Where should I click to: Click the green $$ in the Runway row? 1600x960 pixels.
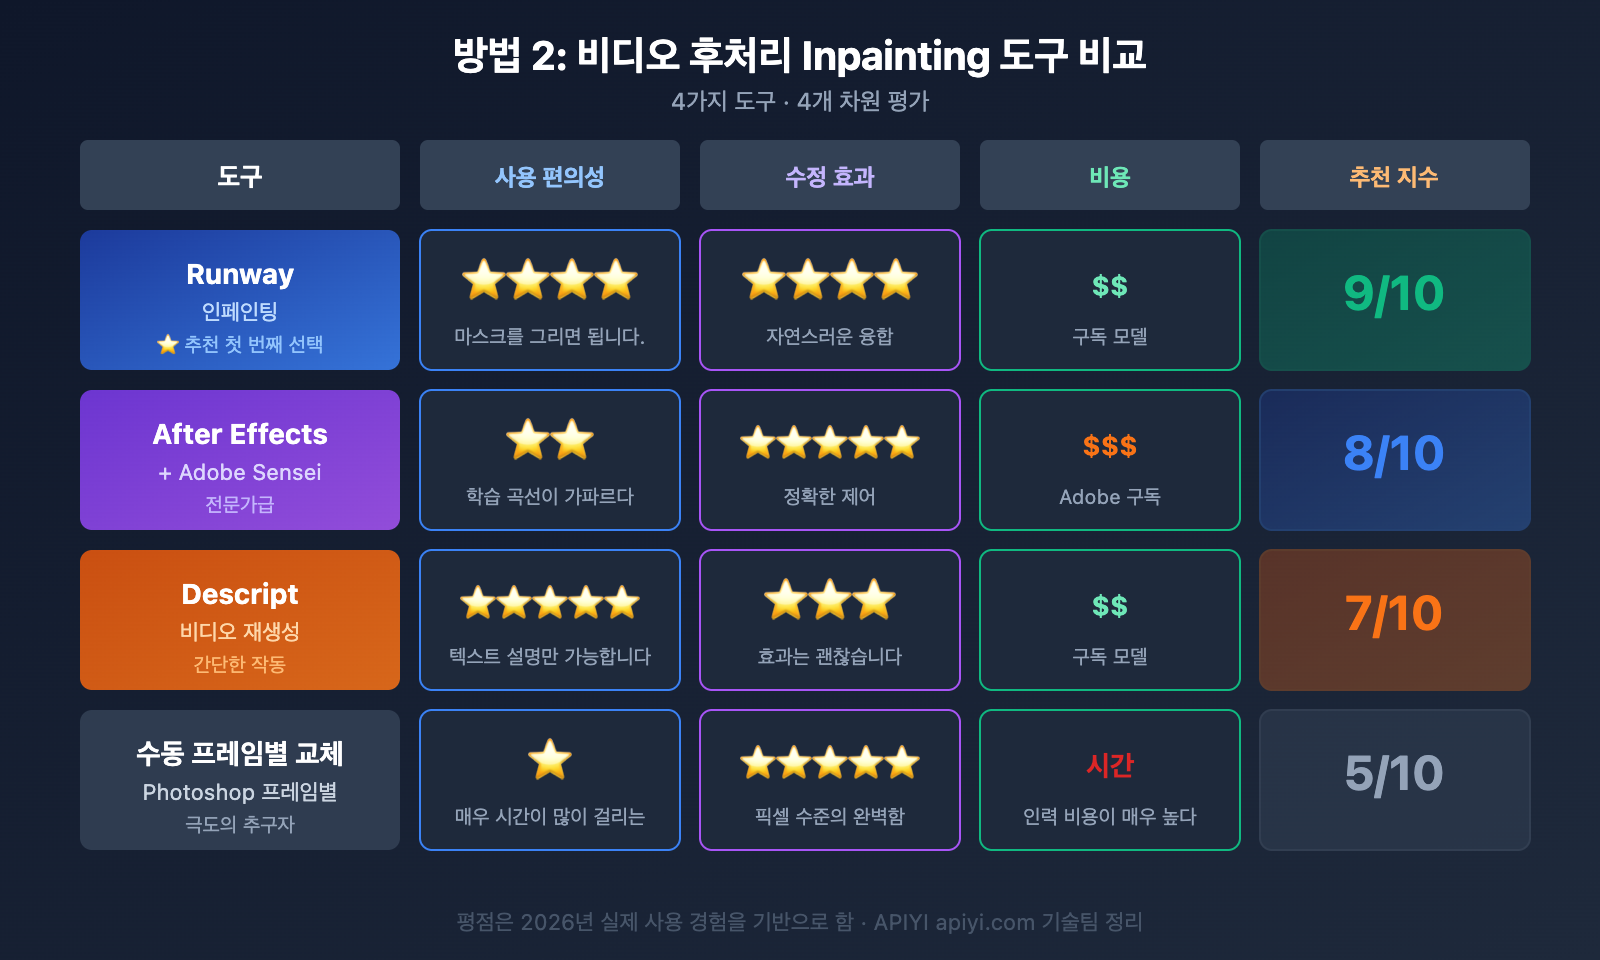(1110, 287)
